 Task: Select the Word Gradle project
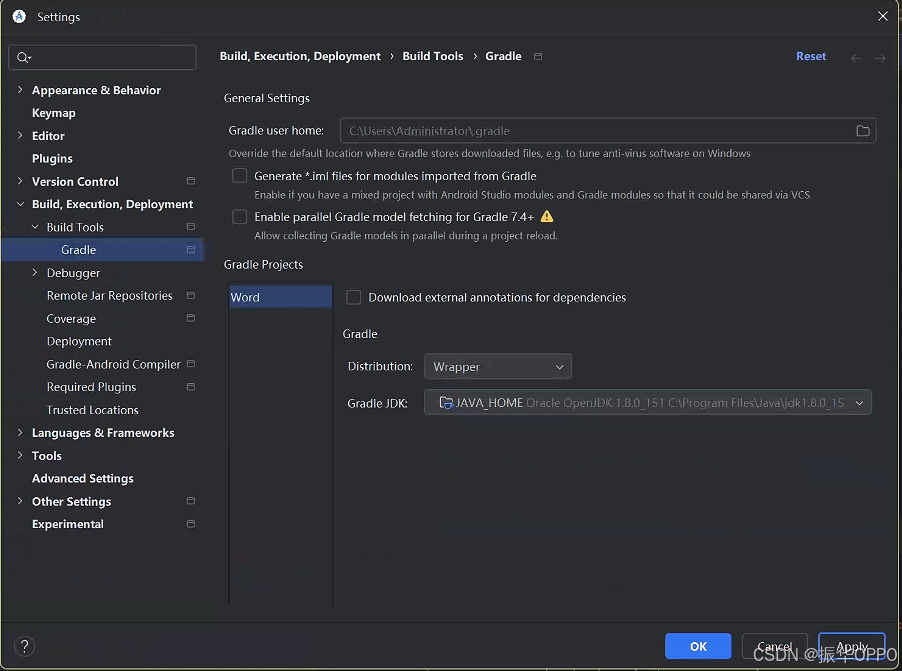tap(281, 297)
